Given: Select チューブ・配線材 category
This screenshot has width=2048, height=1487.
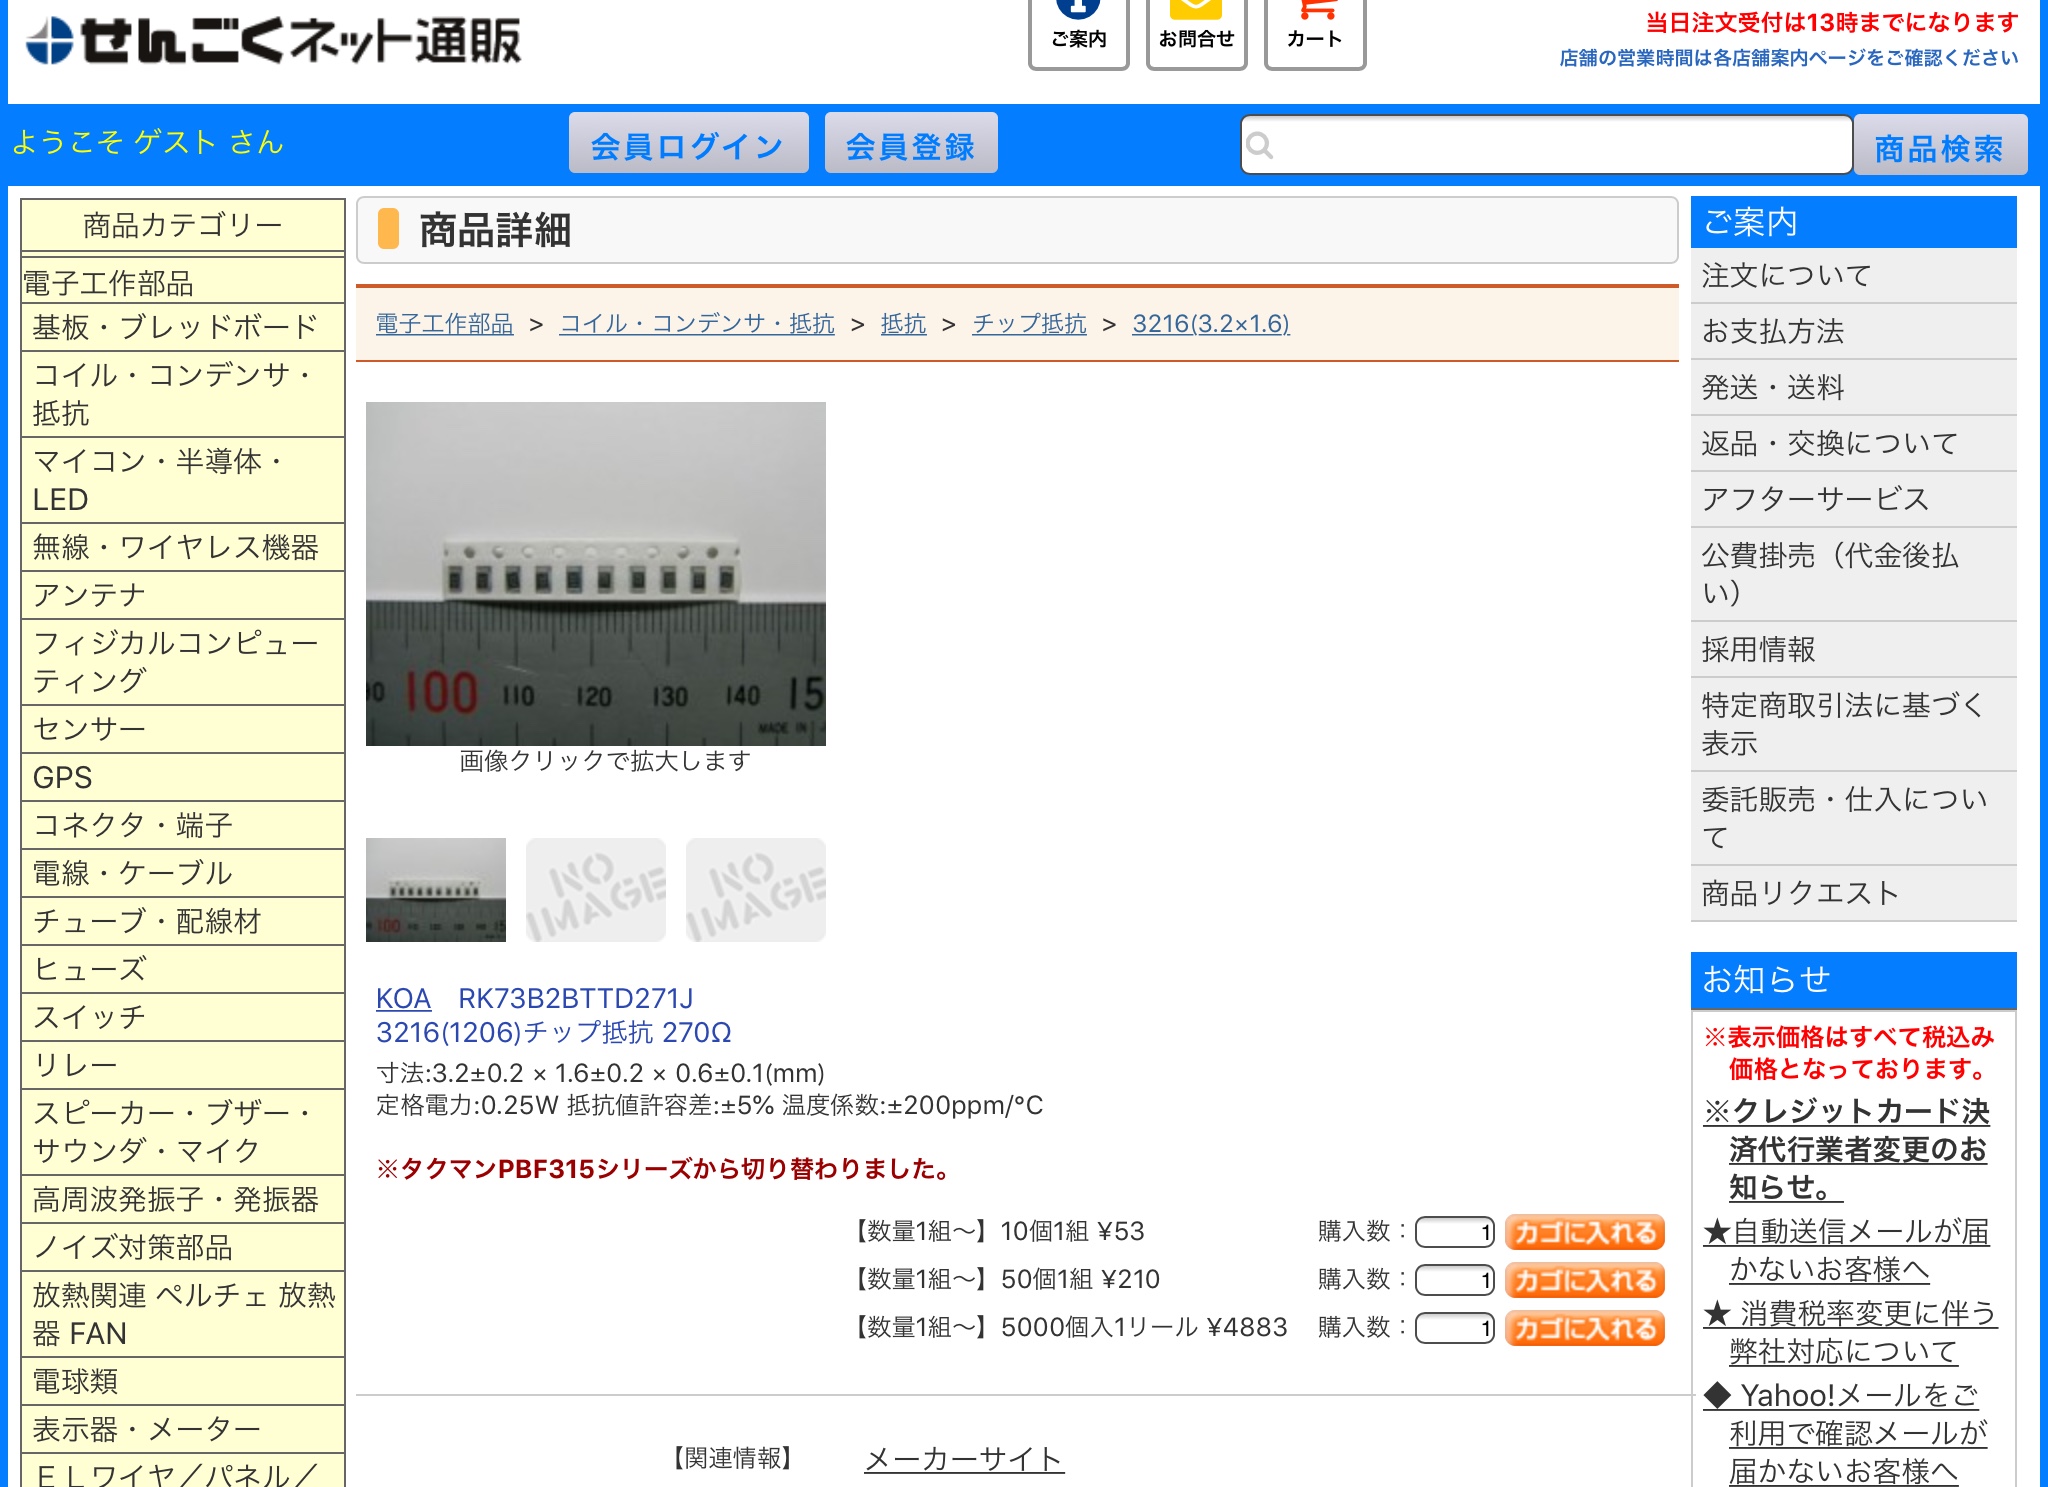Looking at the screenshot, I should [x=183, y=921].
